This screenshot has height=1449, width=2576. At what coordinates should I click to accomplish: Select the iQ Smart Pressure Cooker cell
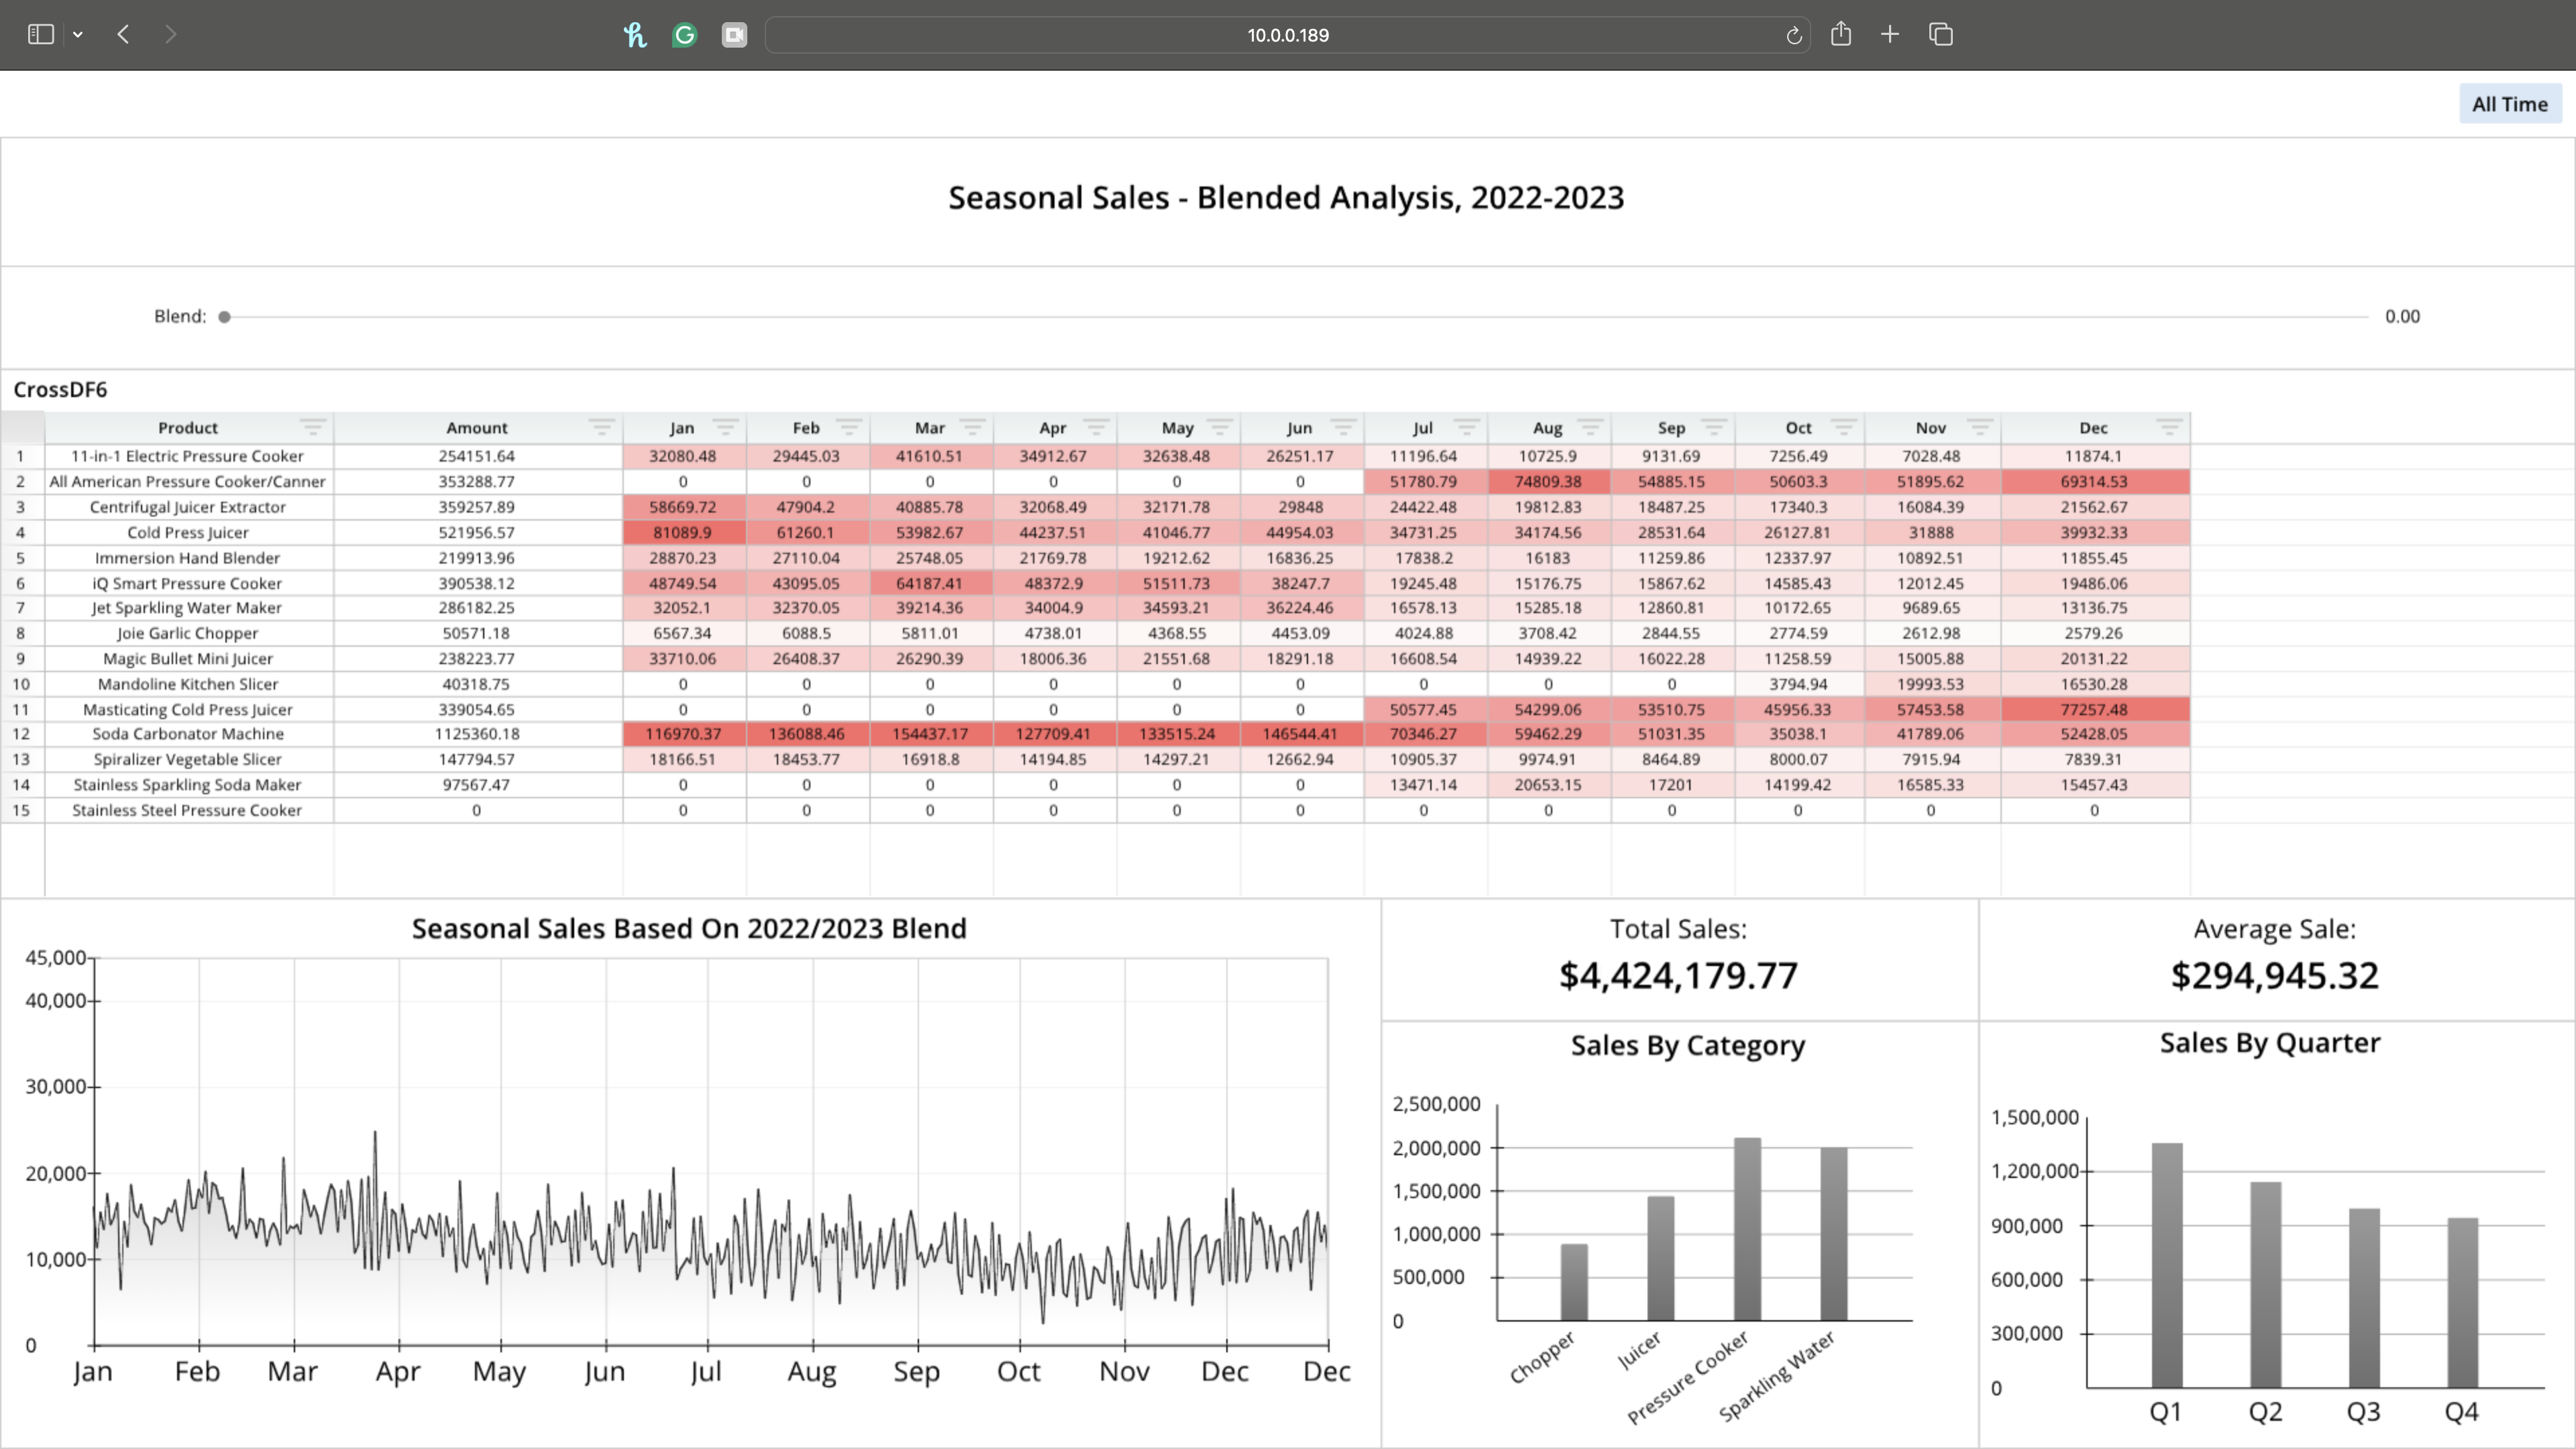pos(188,583)
